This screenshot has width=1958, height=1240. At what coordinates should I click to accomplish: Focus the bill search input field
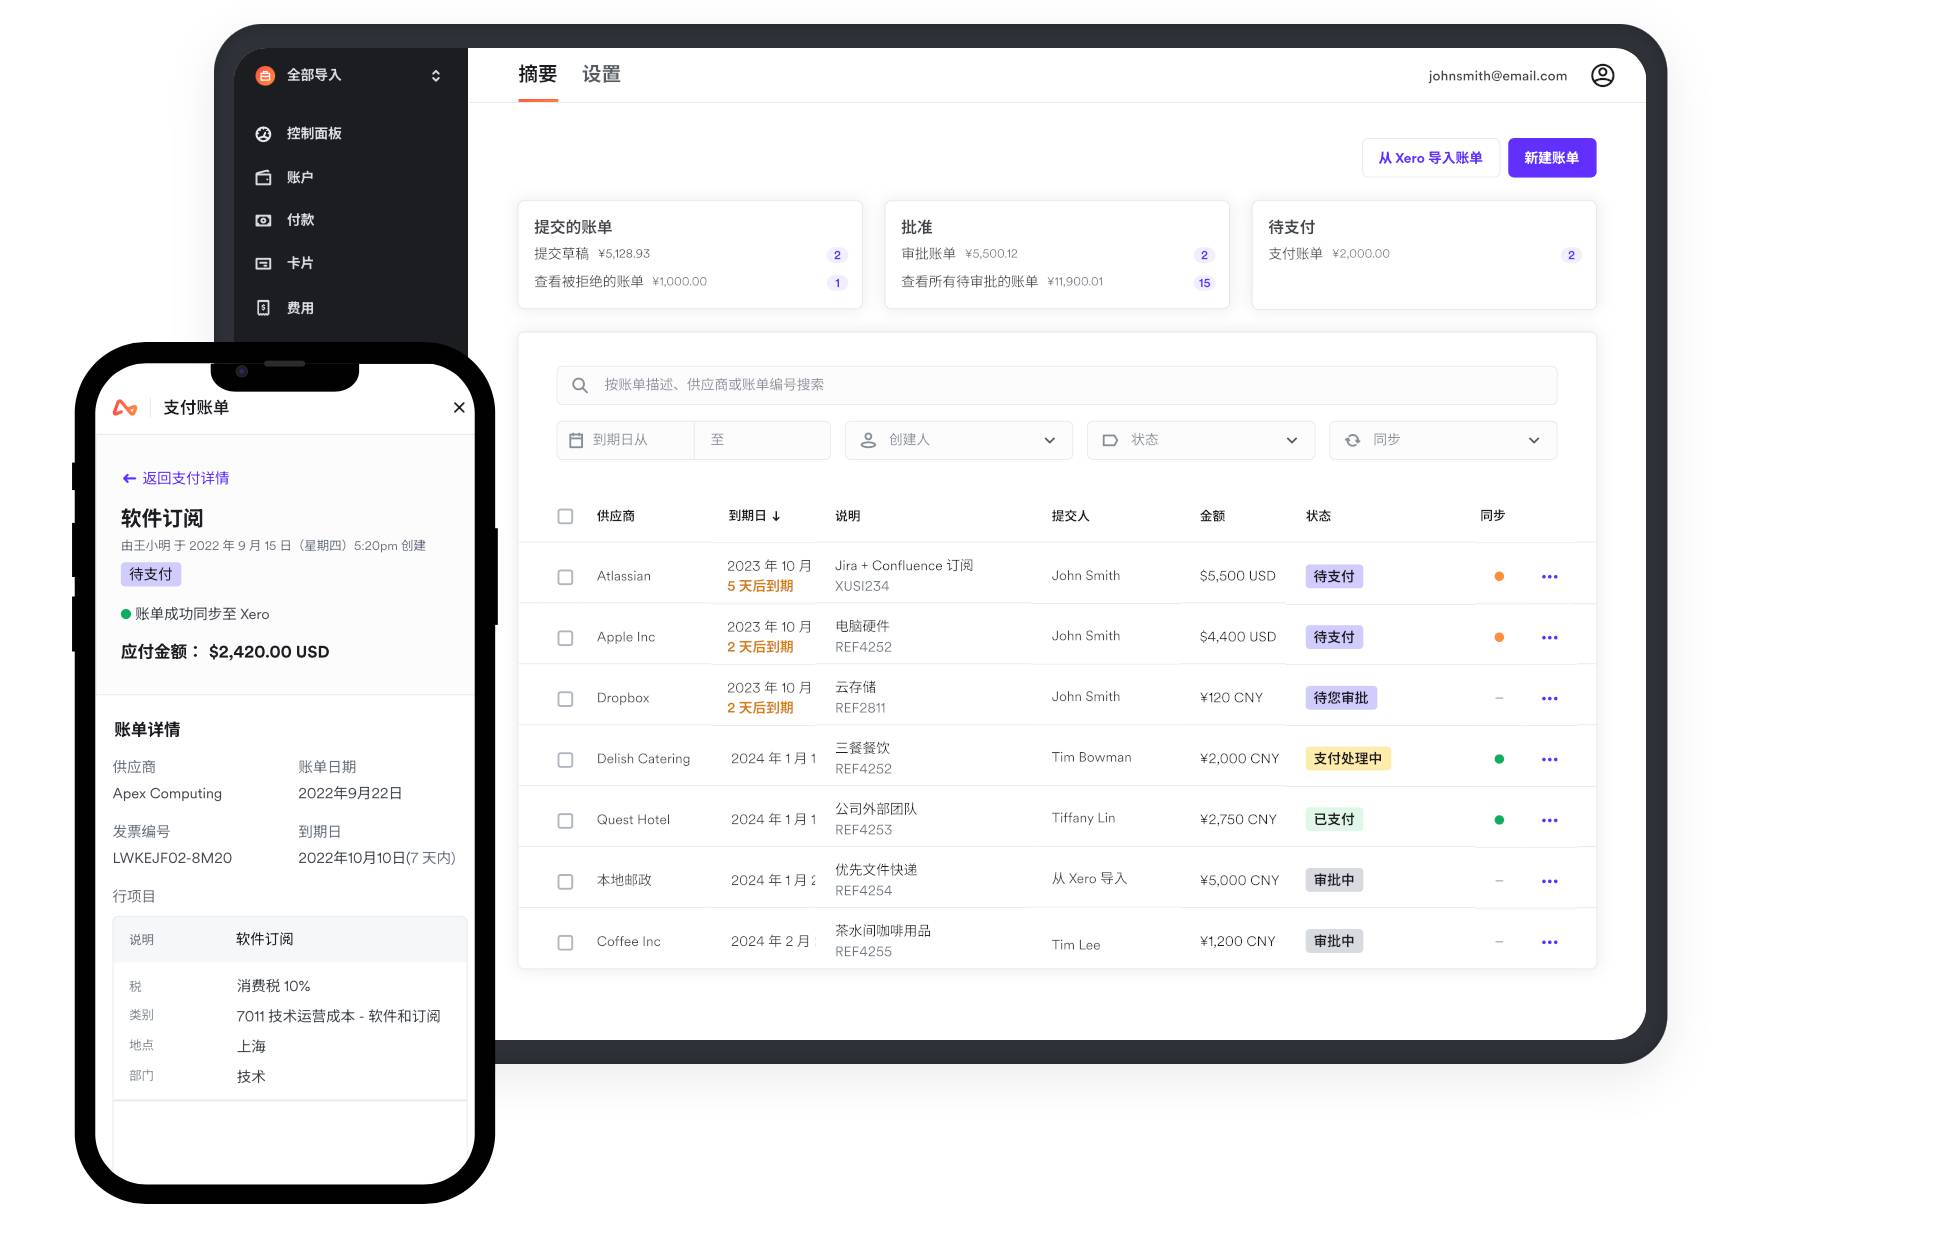pyautogui.click(x=1056, y=386)
